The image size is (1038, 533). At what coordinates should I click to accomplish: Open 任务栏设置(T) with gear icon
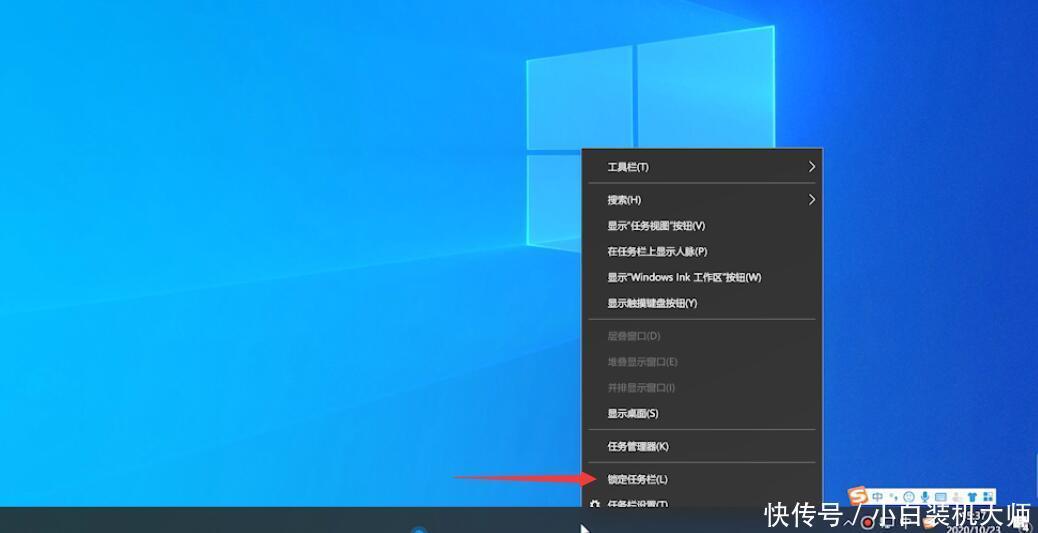[x=702, y=503]
